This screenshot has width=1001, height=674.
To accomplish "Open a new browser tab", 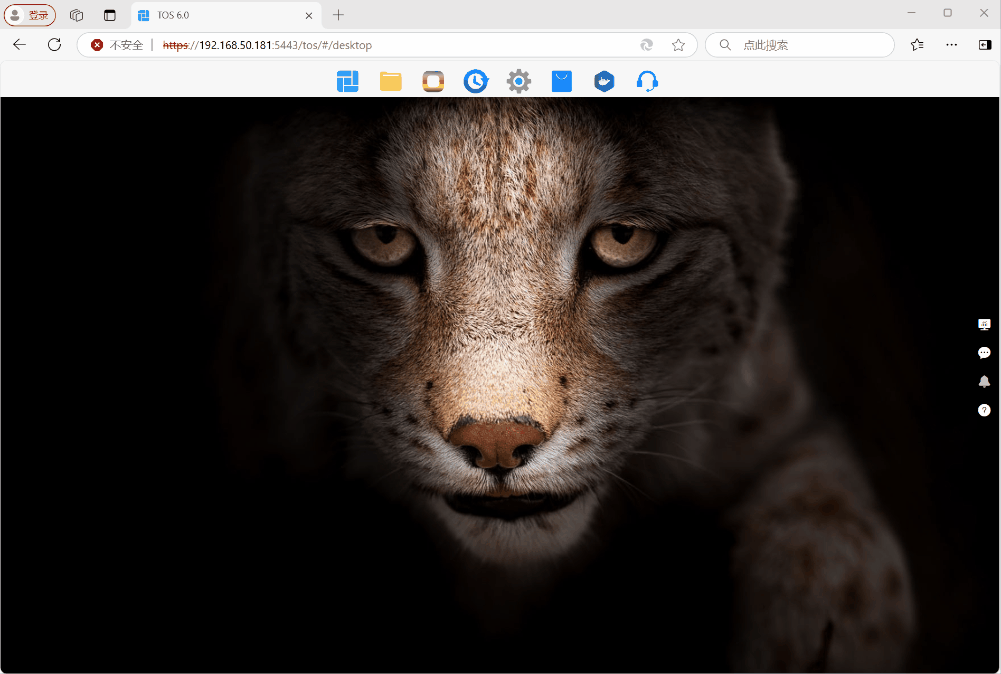I will [338, 15].
